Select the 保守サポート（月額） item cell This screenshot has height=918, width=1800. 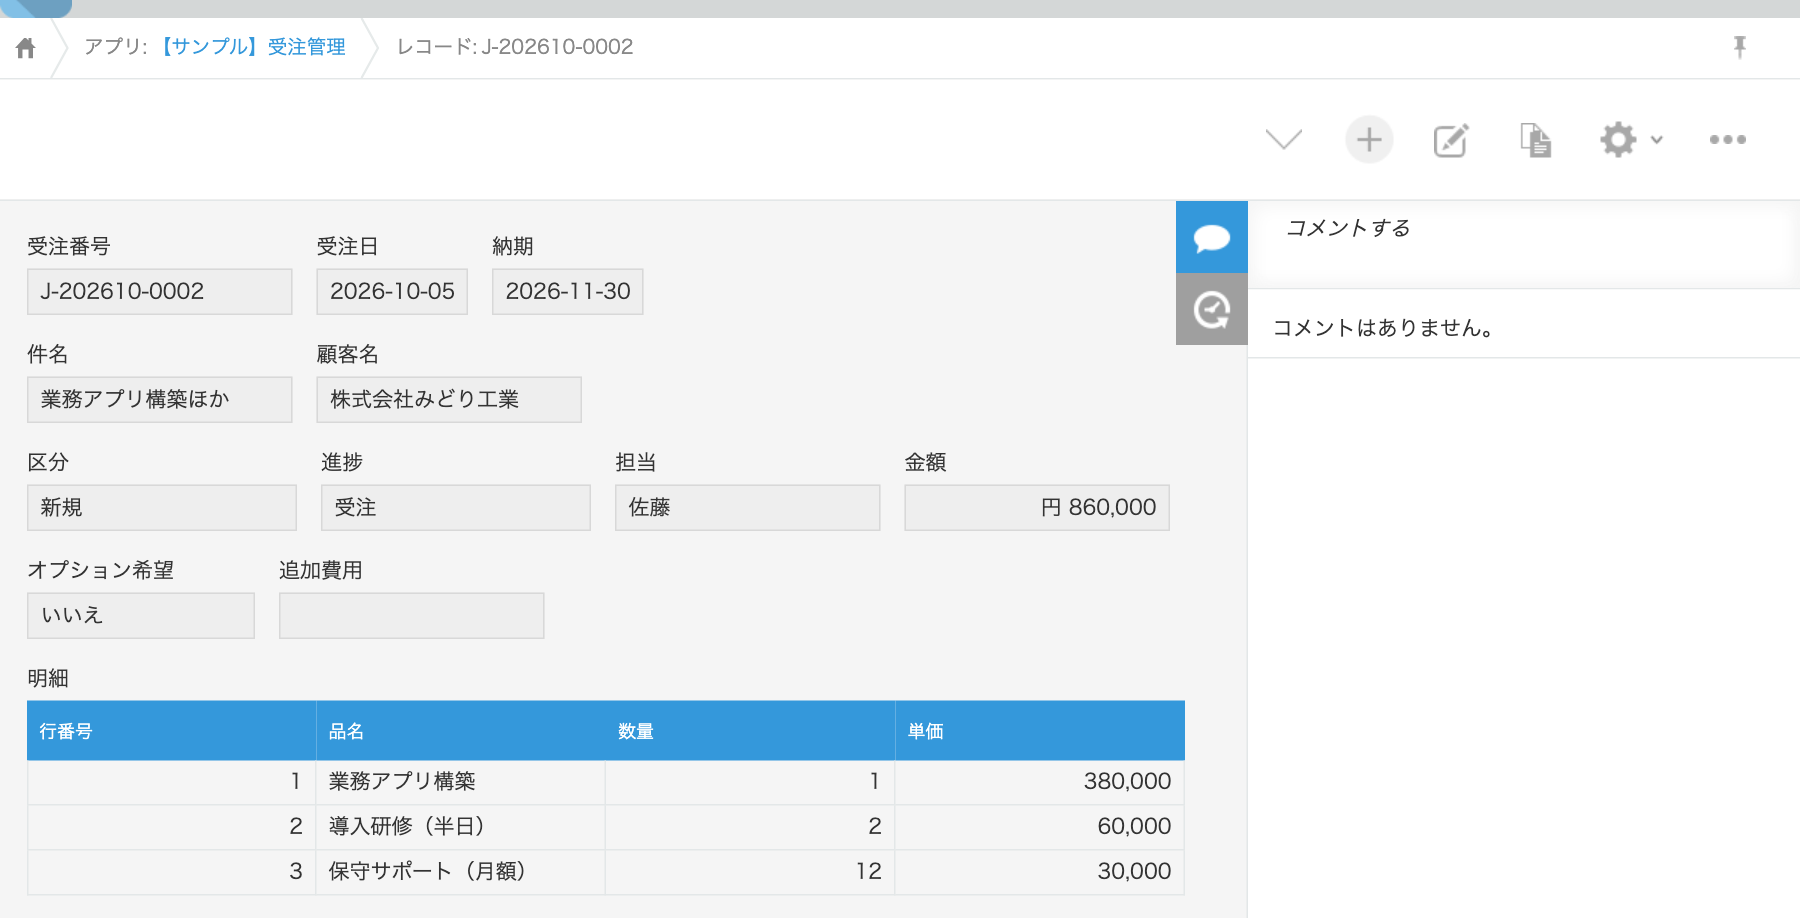pos(461,872)
